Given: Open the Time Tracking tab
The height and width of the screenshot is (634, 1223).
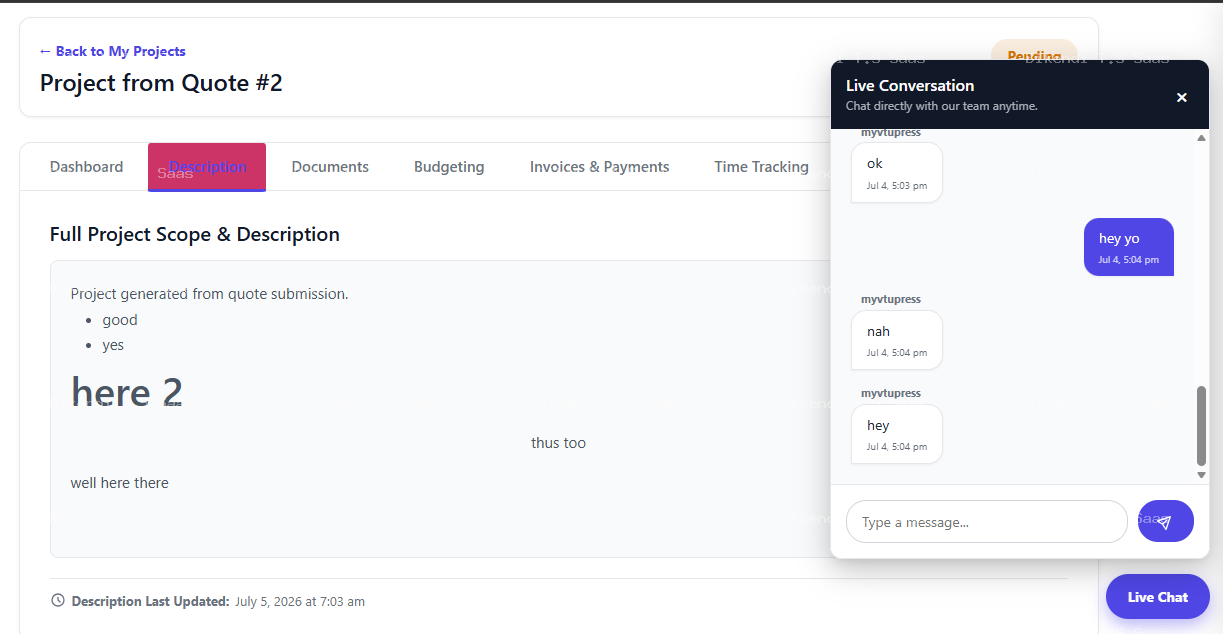Looking at the screenshot, I should pos(762,167).
